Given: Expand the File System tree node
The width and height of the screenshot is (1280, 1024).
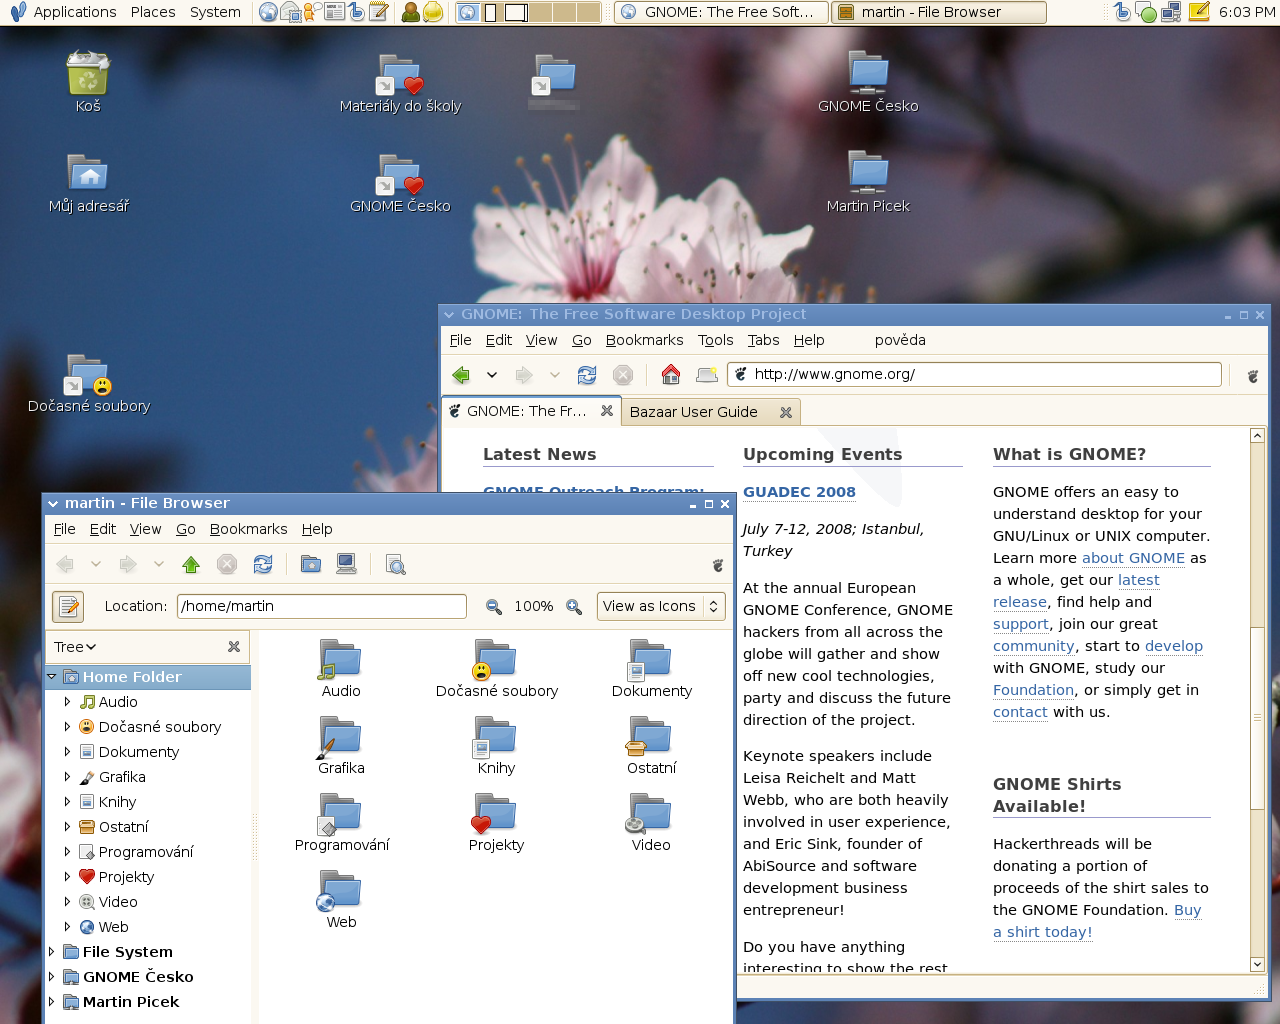Looking at the screenshot, I should 52,952.
